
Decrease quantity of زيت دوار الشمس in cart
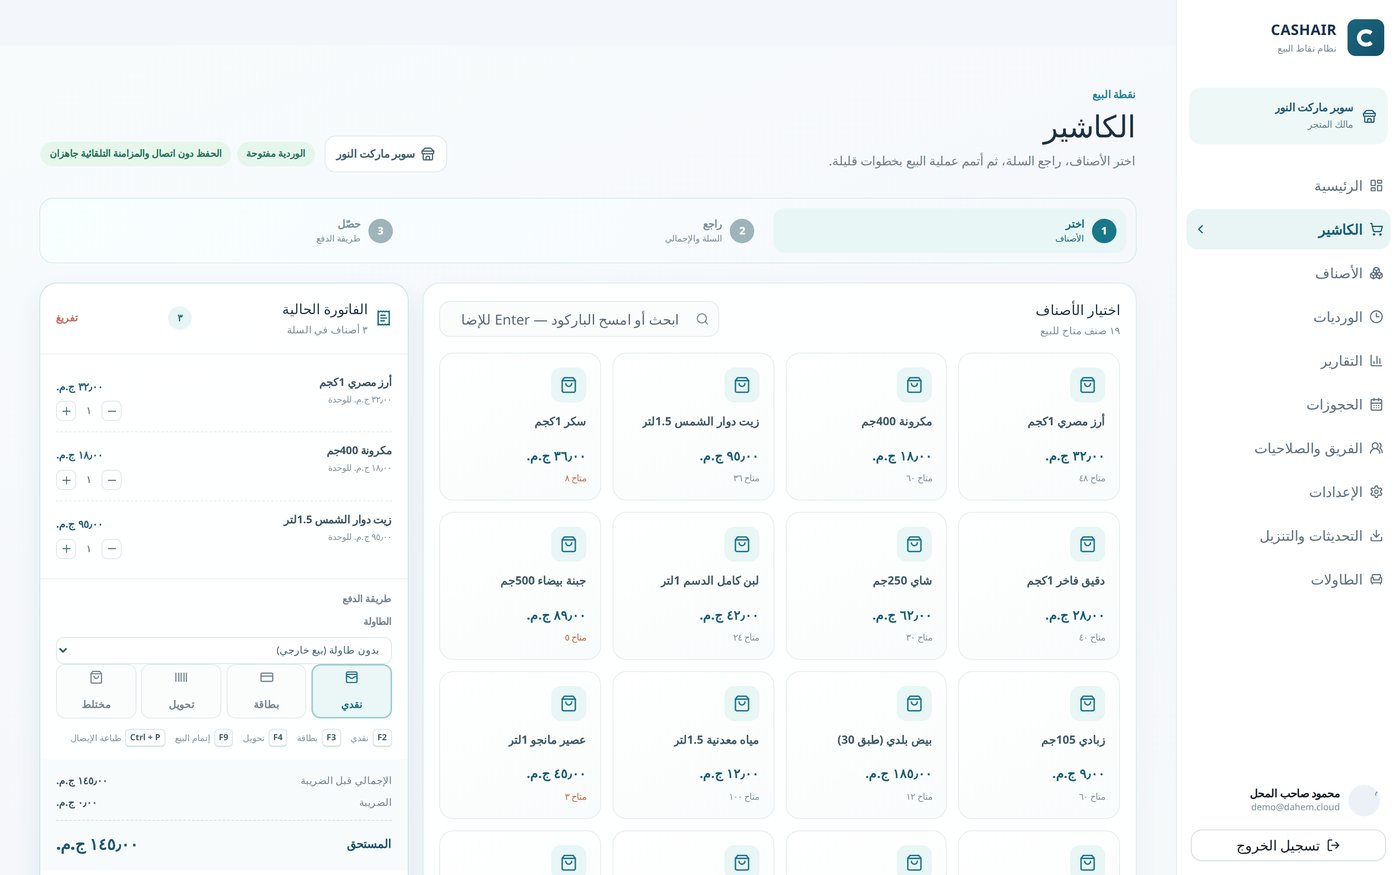112,549
